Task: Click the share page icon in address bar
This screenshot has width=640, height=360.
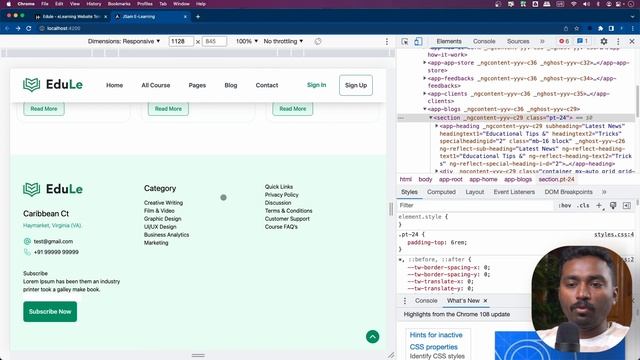Action: pyautogui.click(x=566, y=28)
